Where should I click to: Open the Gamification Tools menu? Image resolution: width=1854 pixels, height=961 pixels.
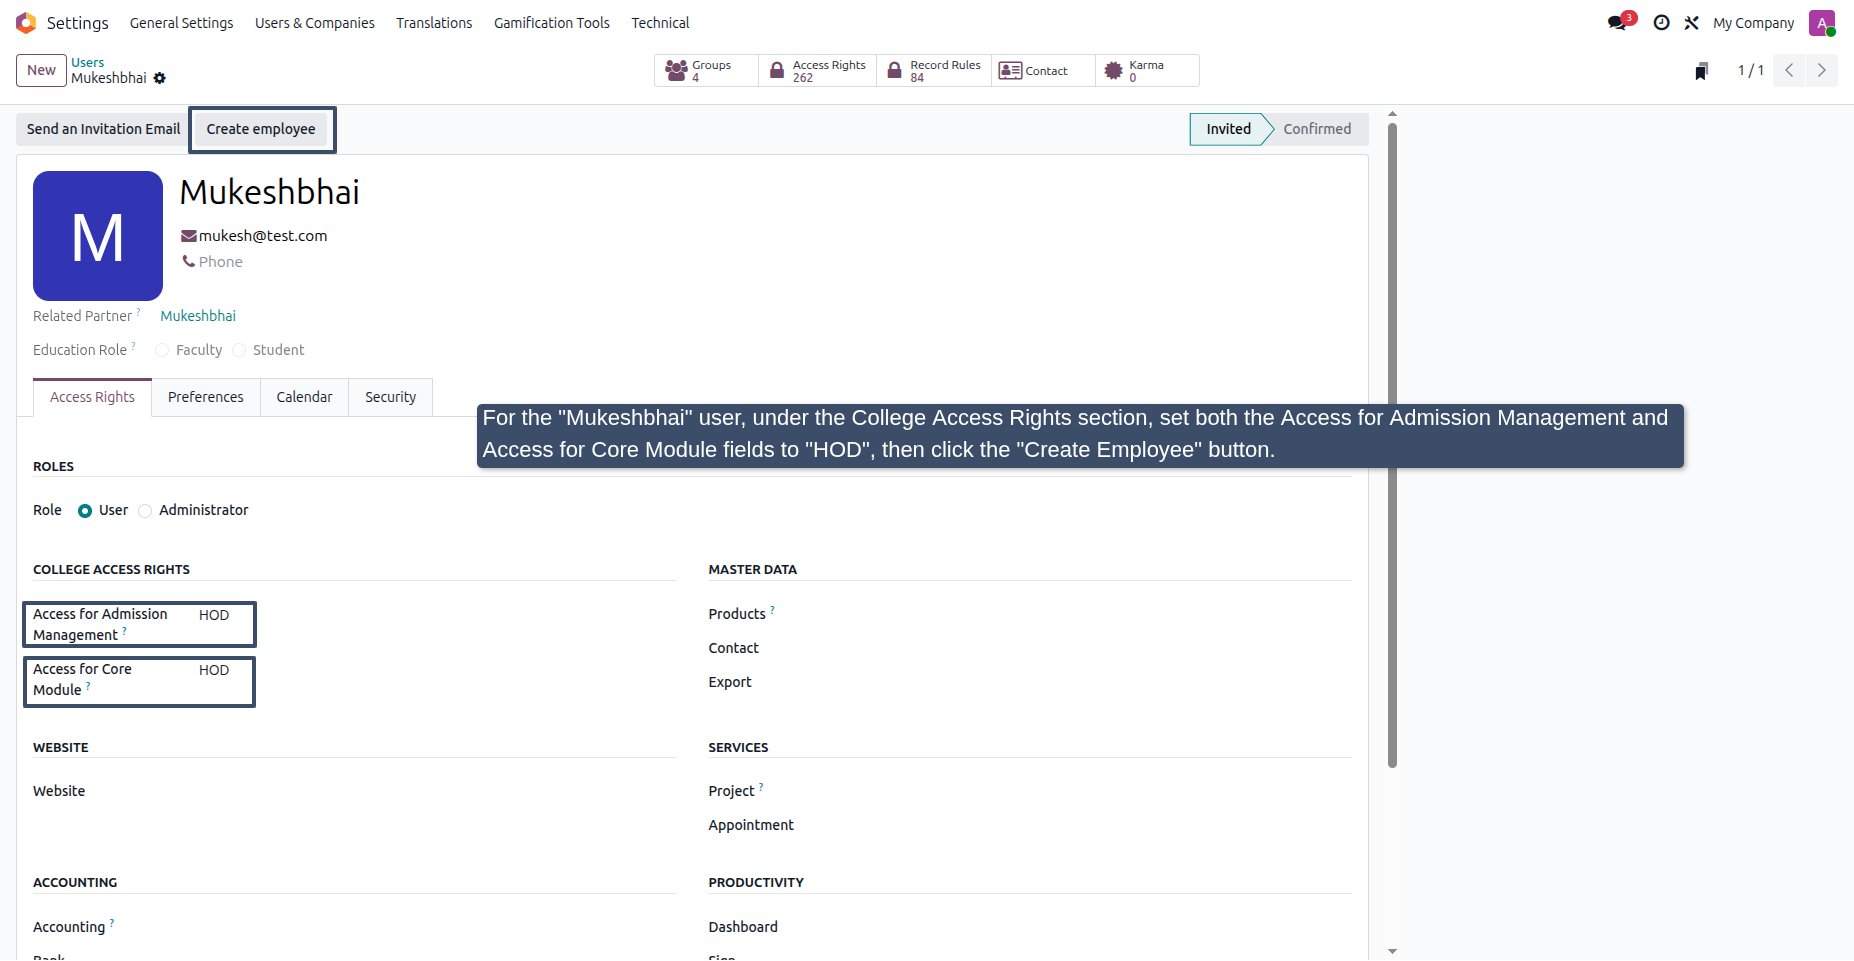[x=551, y=23]
